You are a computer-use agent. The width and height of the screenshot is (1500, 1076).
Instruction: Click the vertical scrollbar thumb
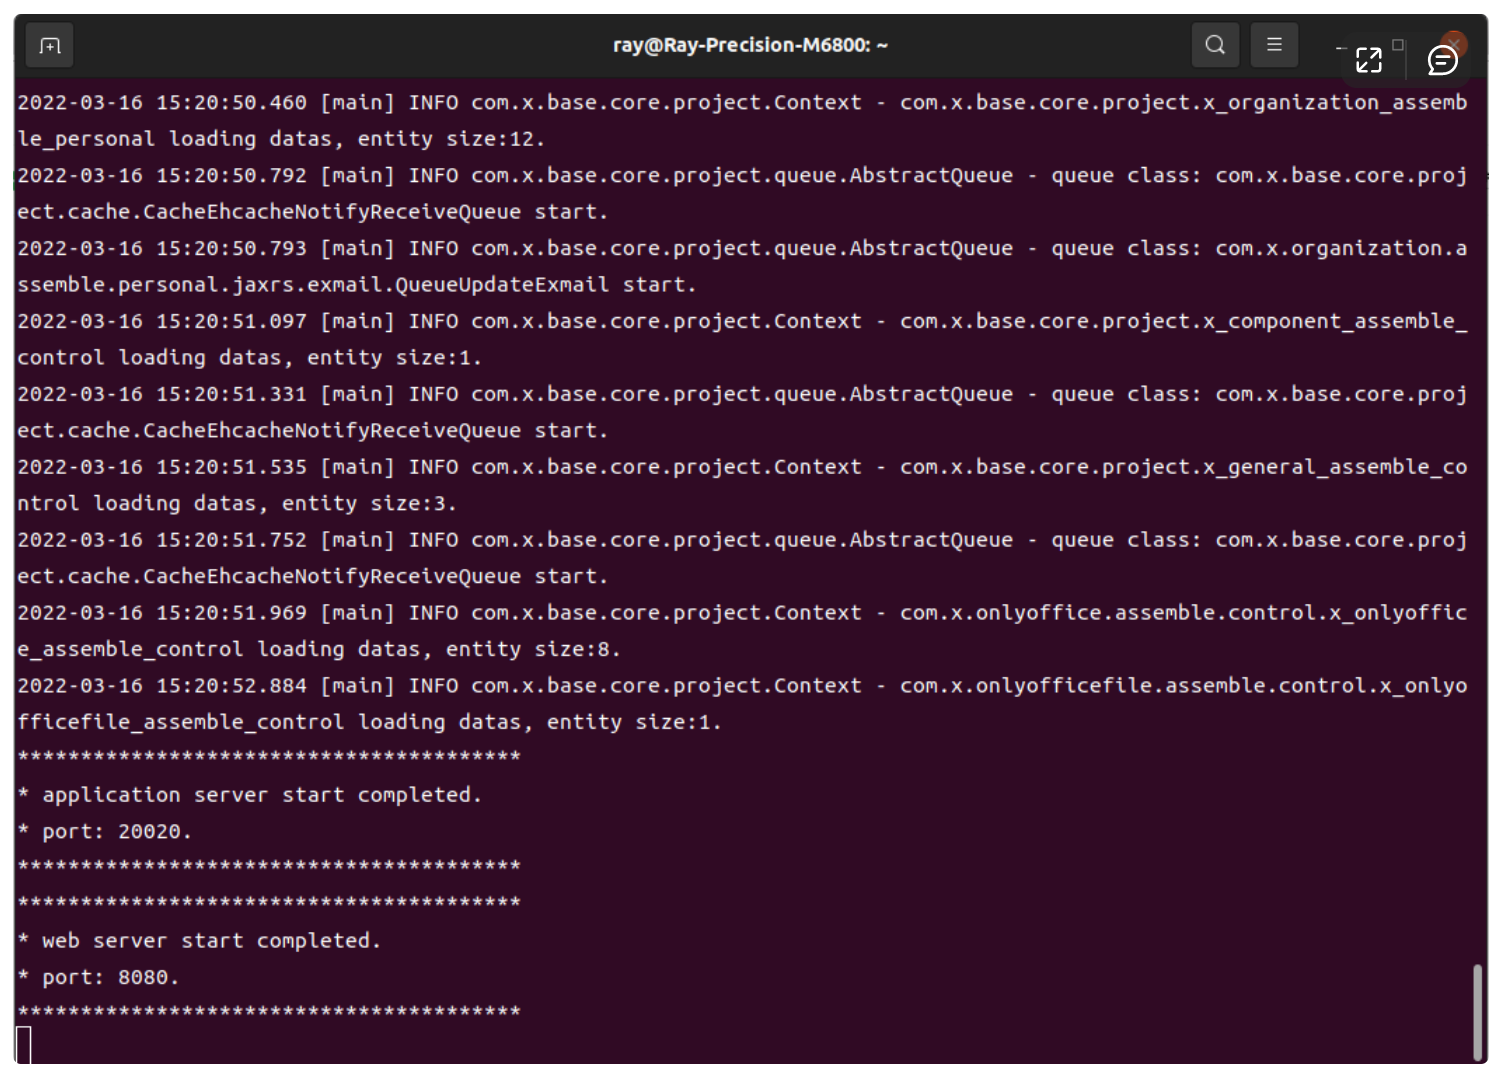[x=1477, y=1012]
